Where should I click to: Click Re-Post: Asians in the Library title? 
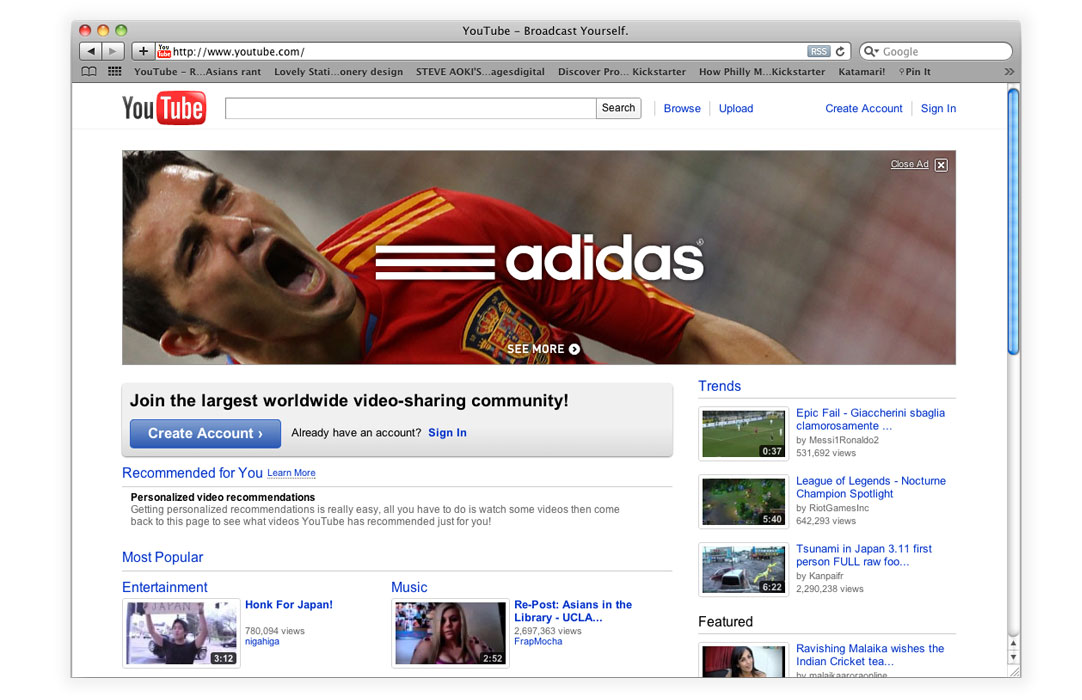573,611
